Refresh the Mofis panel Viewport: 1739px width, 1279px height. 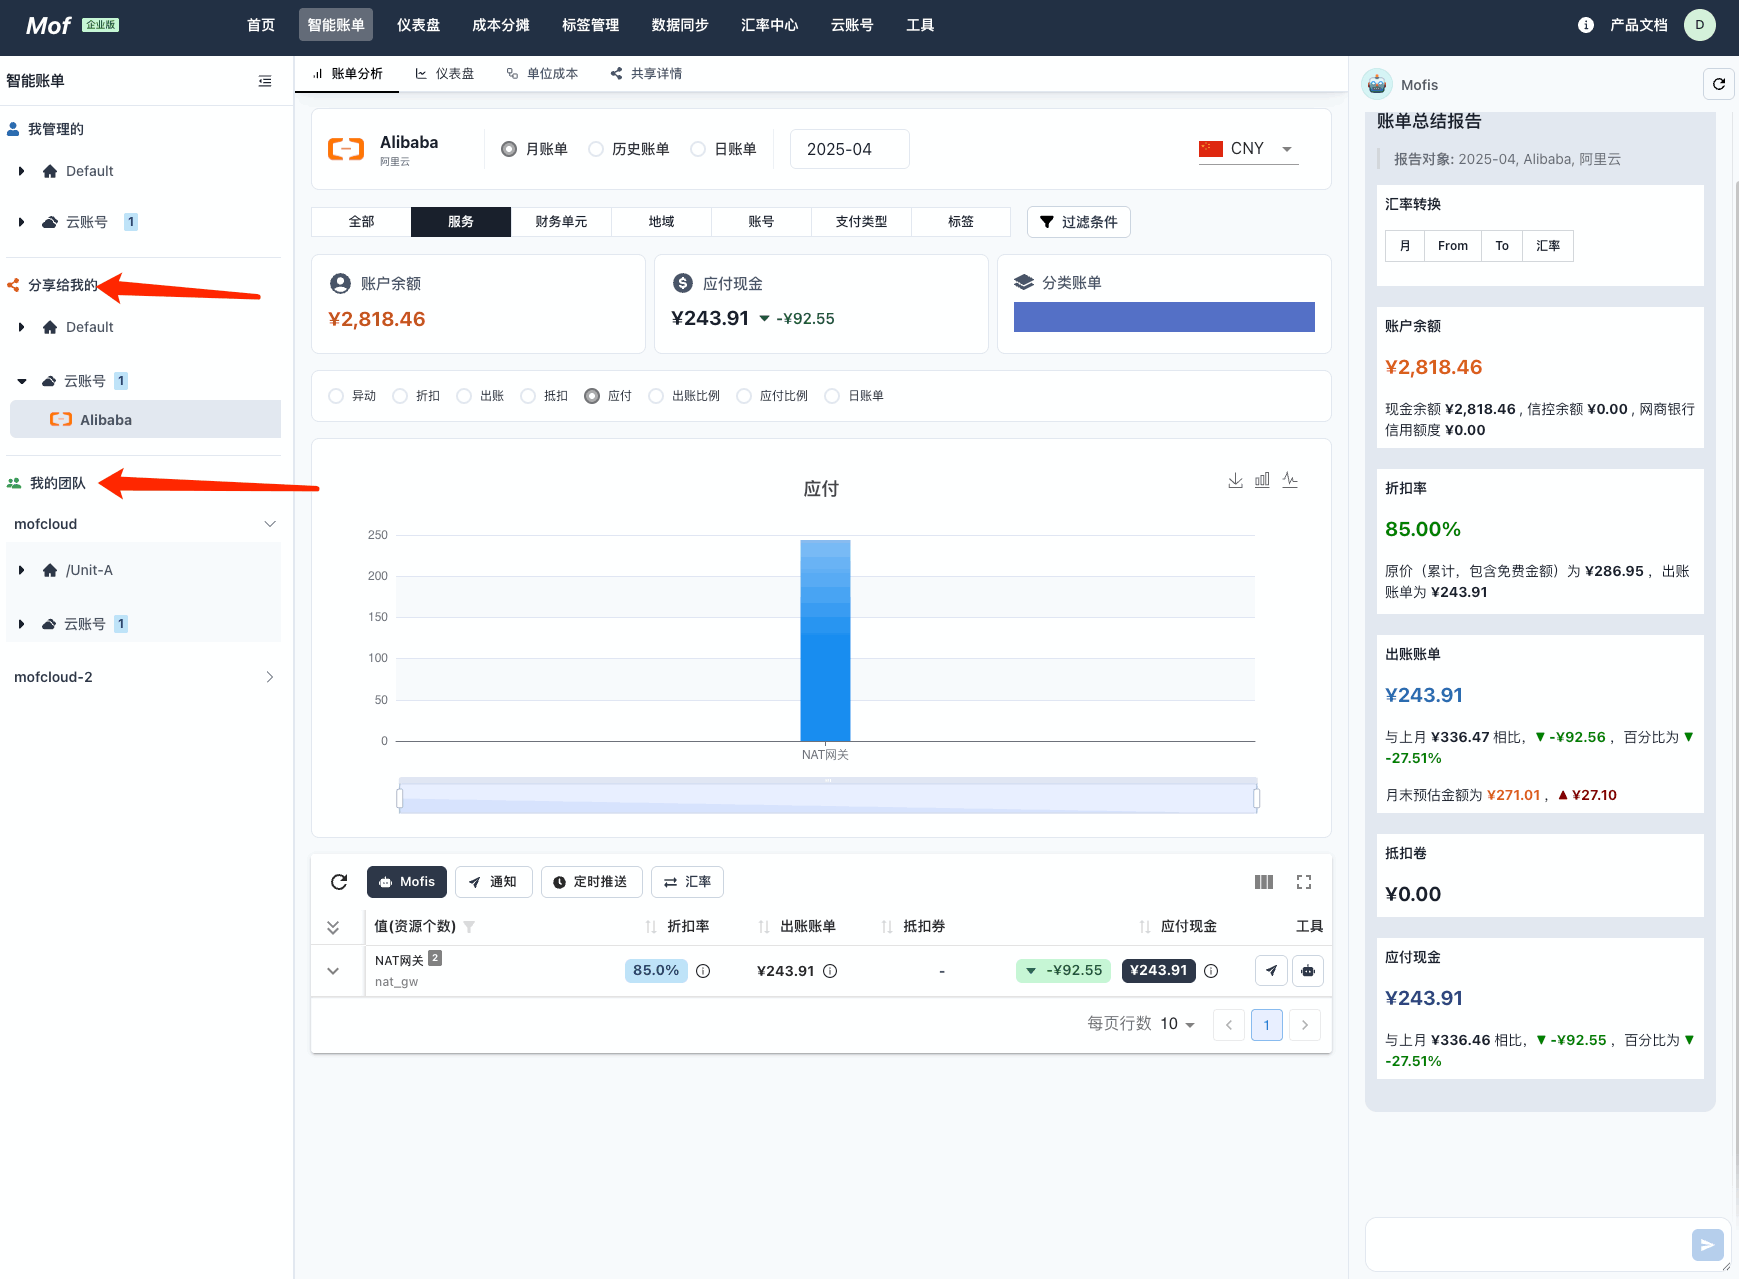tap(1719, 84)
